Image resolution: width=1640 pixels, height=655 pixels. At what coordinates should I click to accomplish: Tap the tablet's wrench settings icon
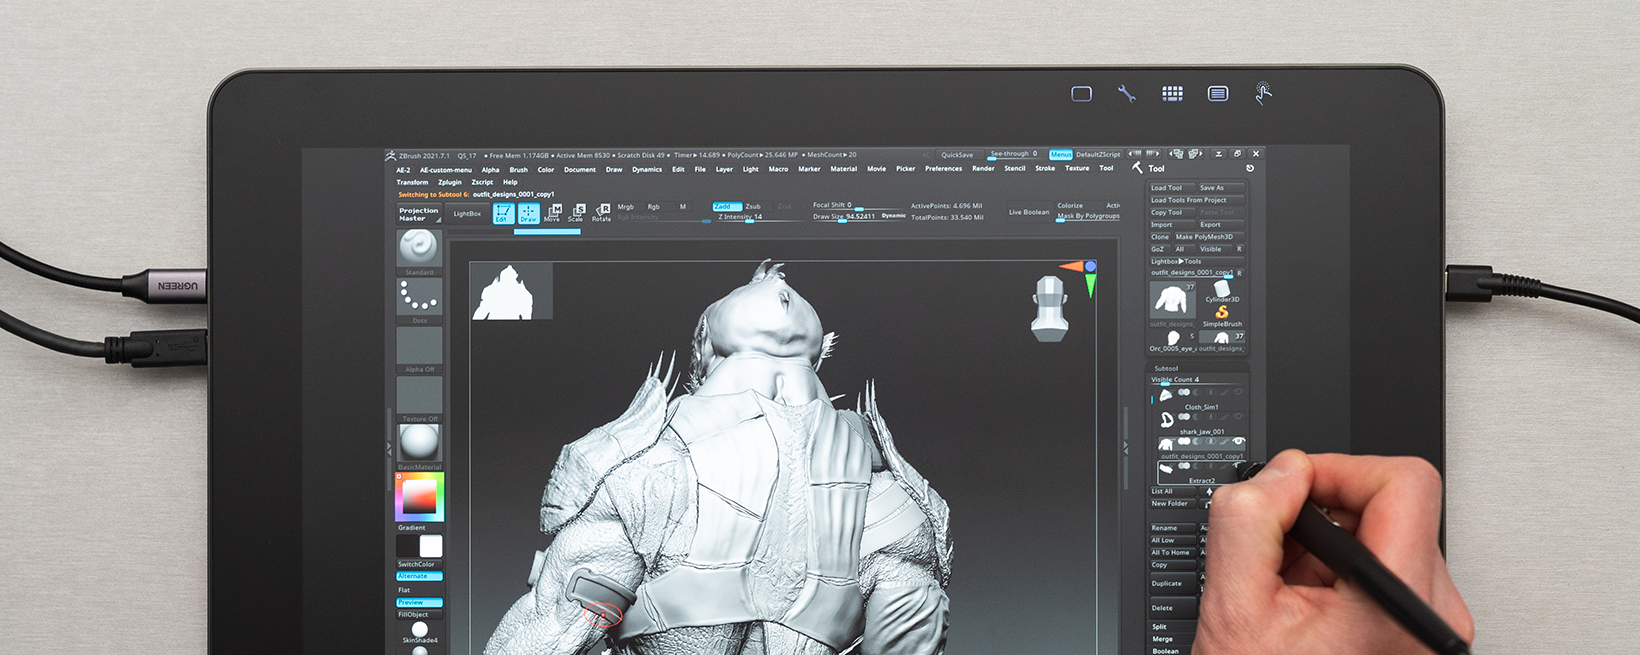(1127, 93)
